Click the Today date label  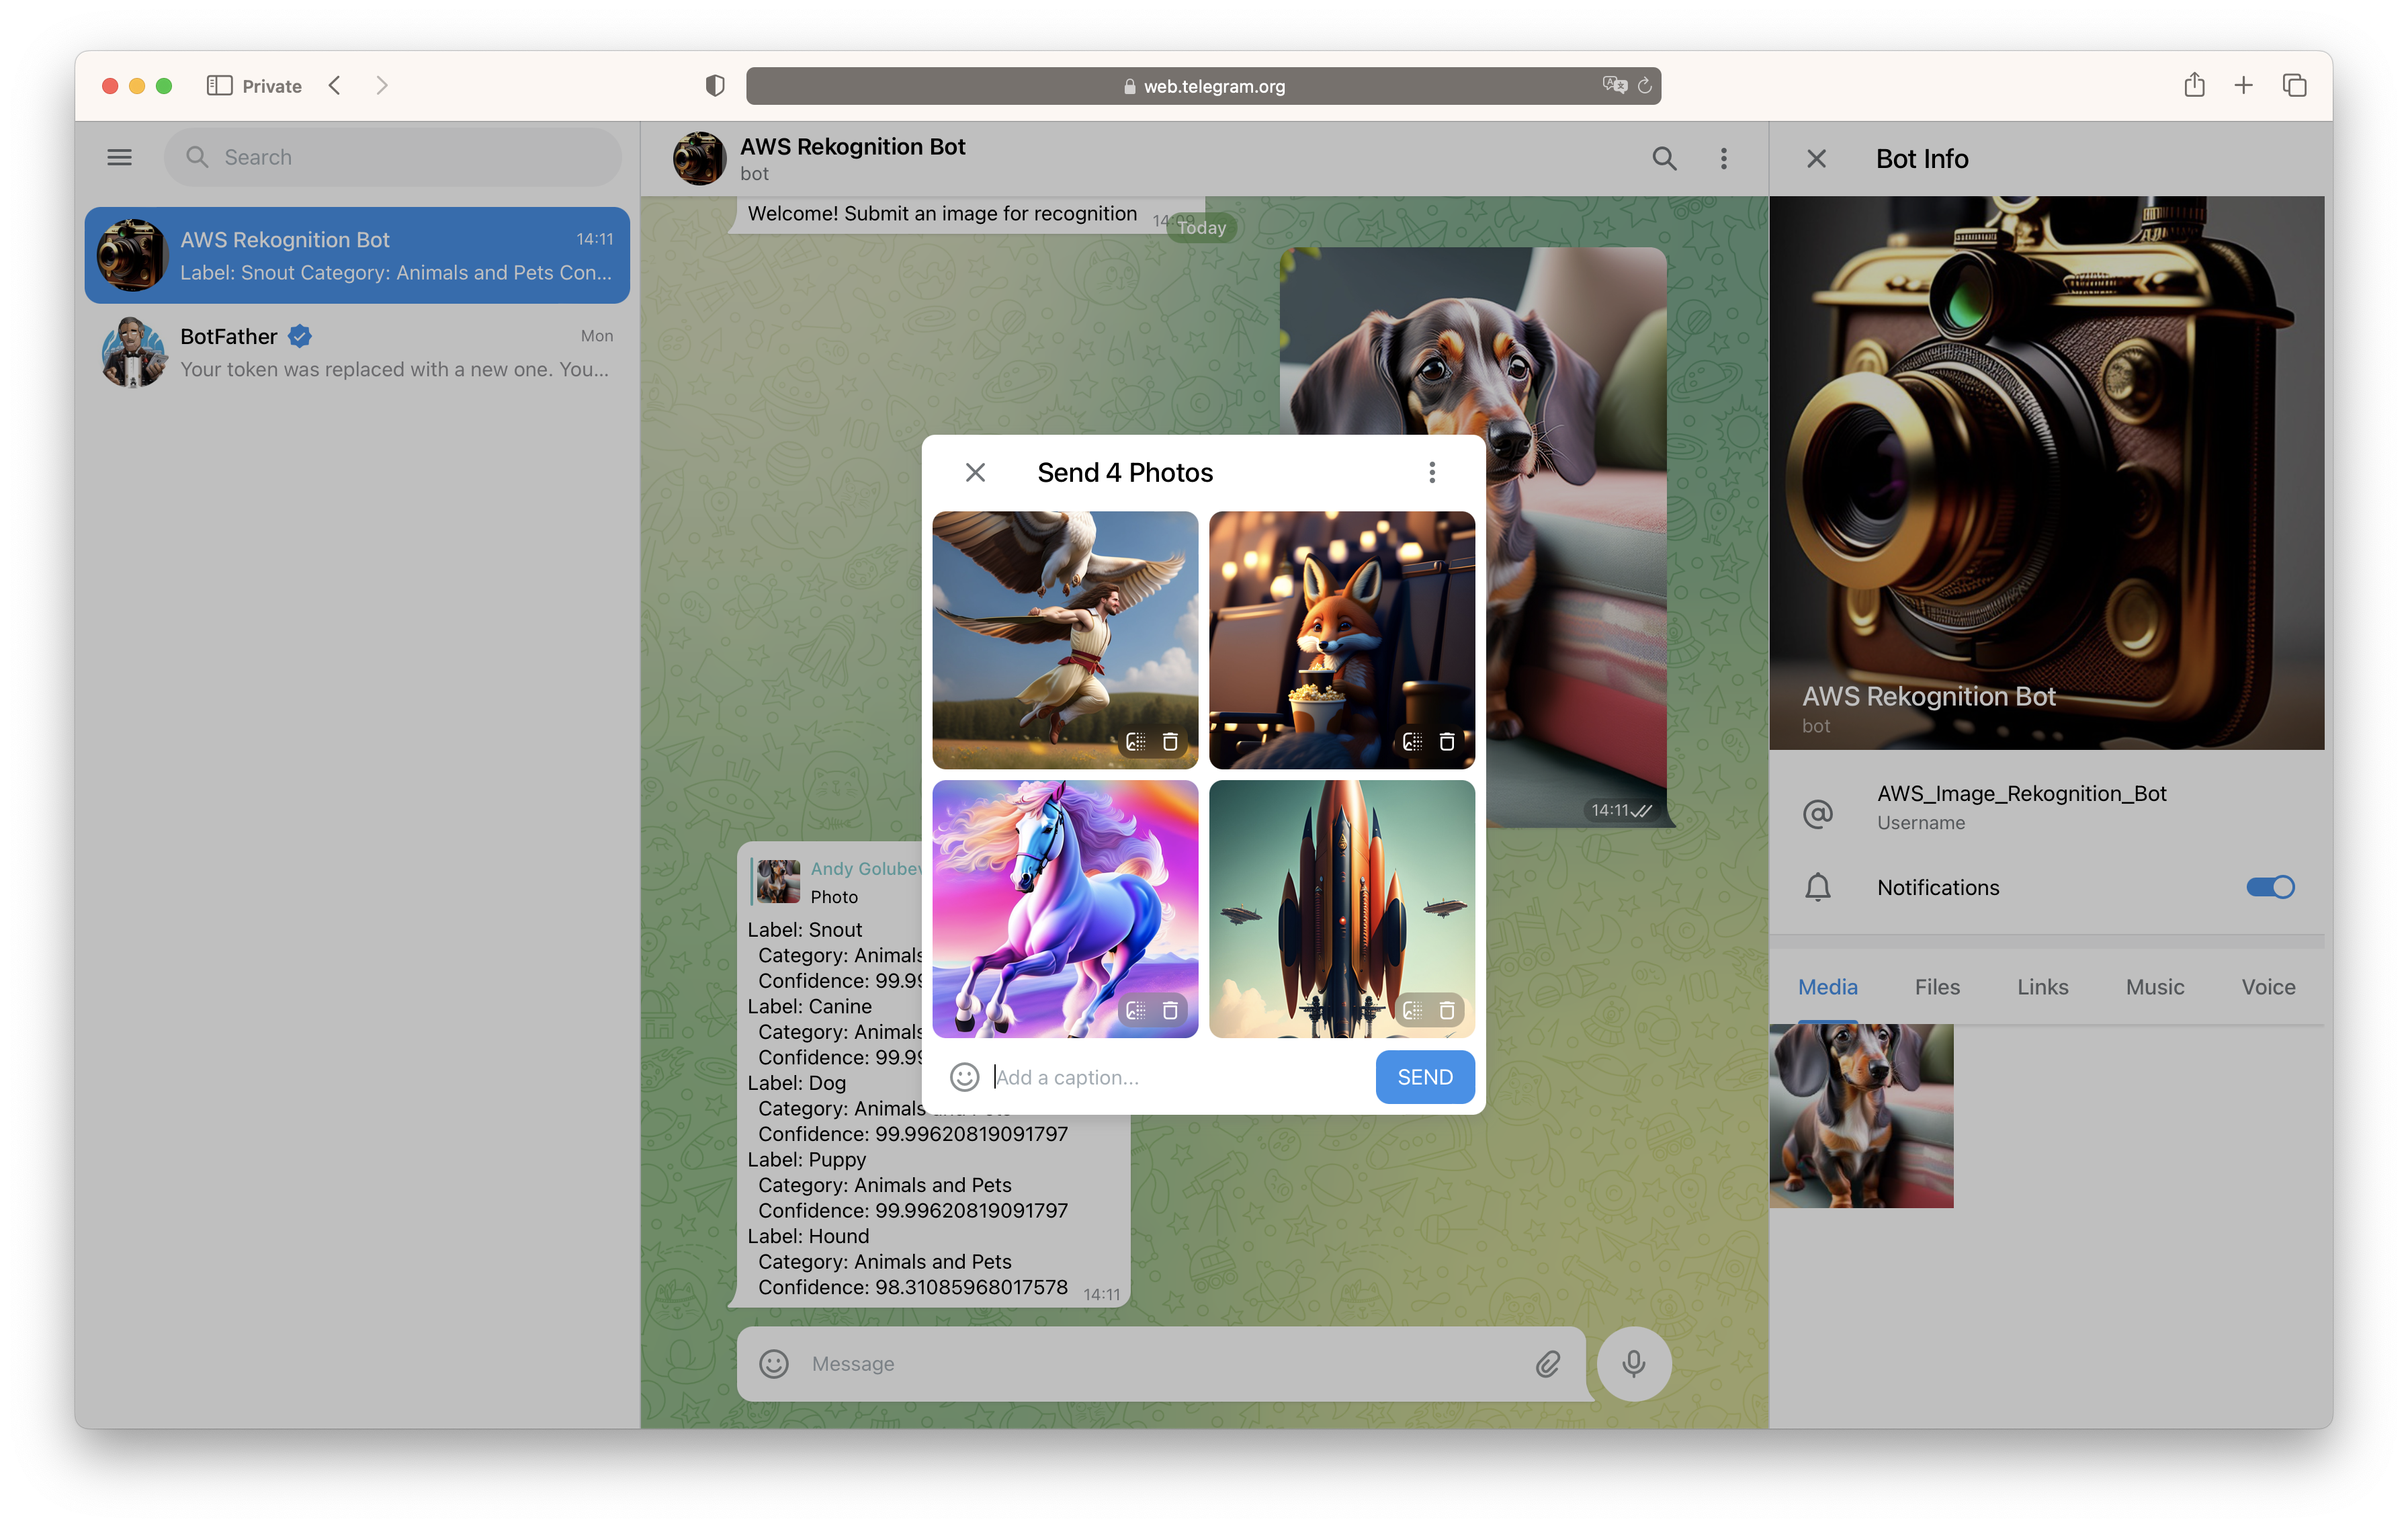click(x=1201, y=228)
